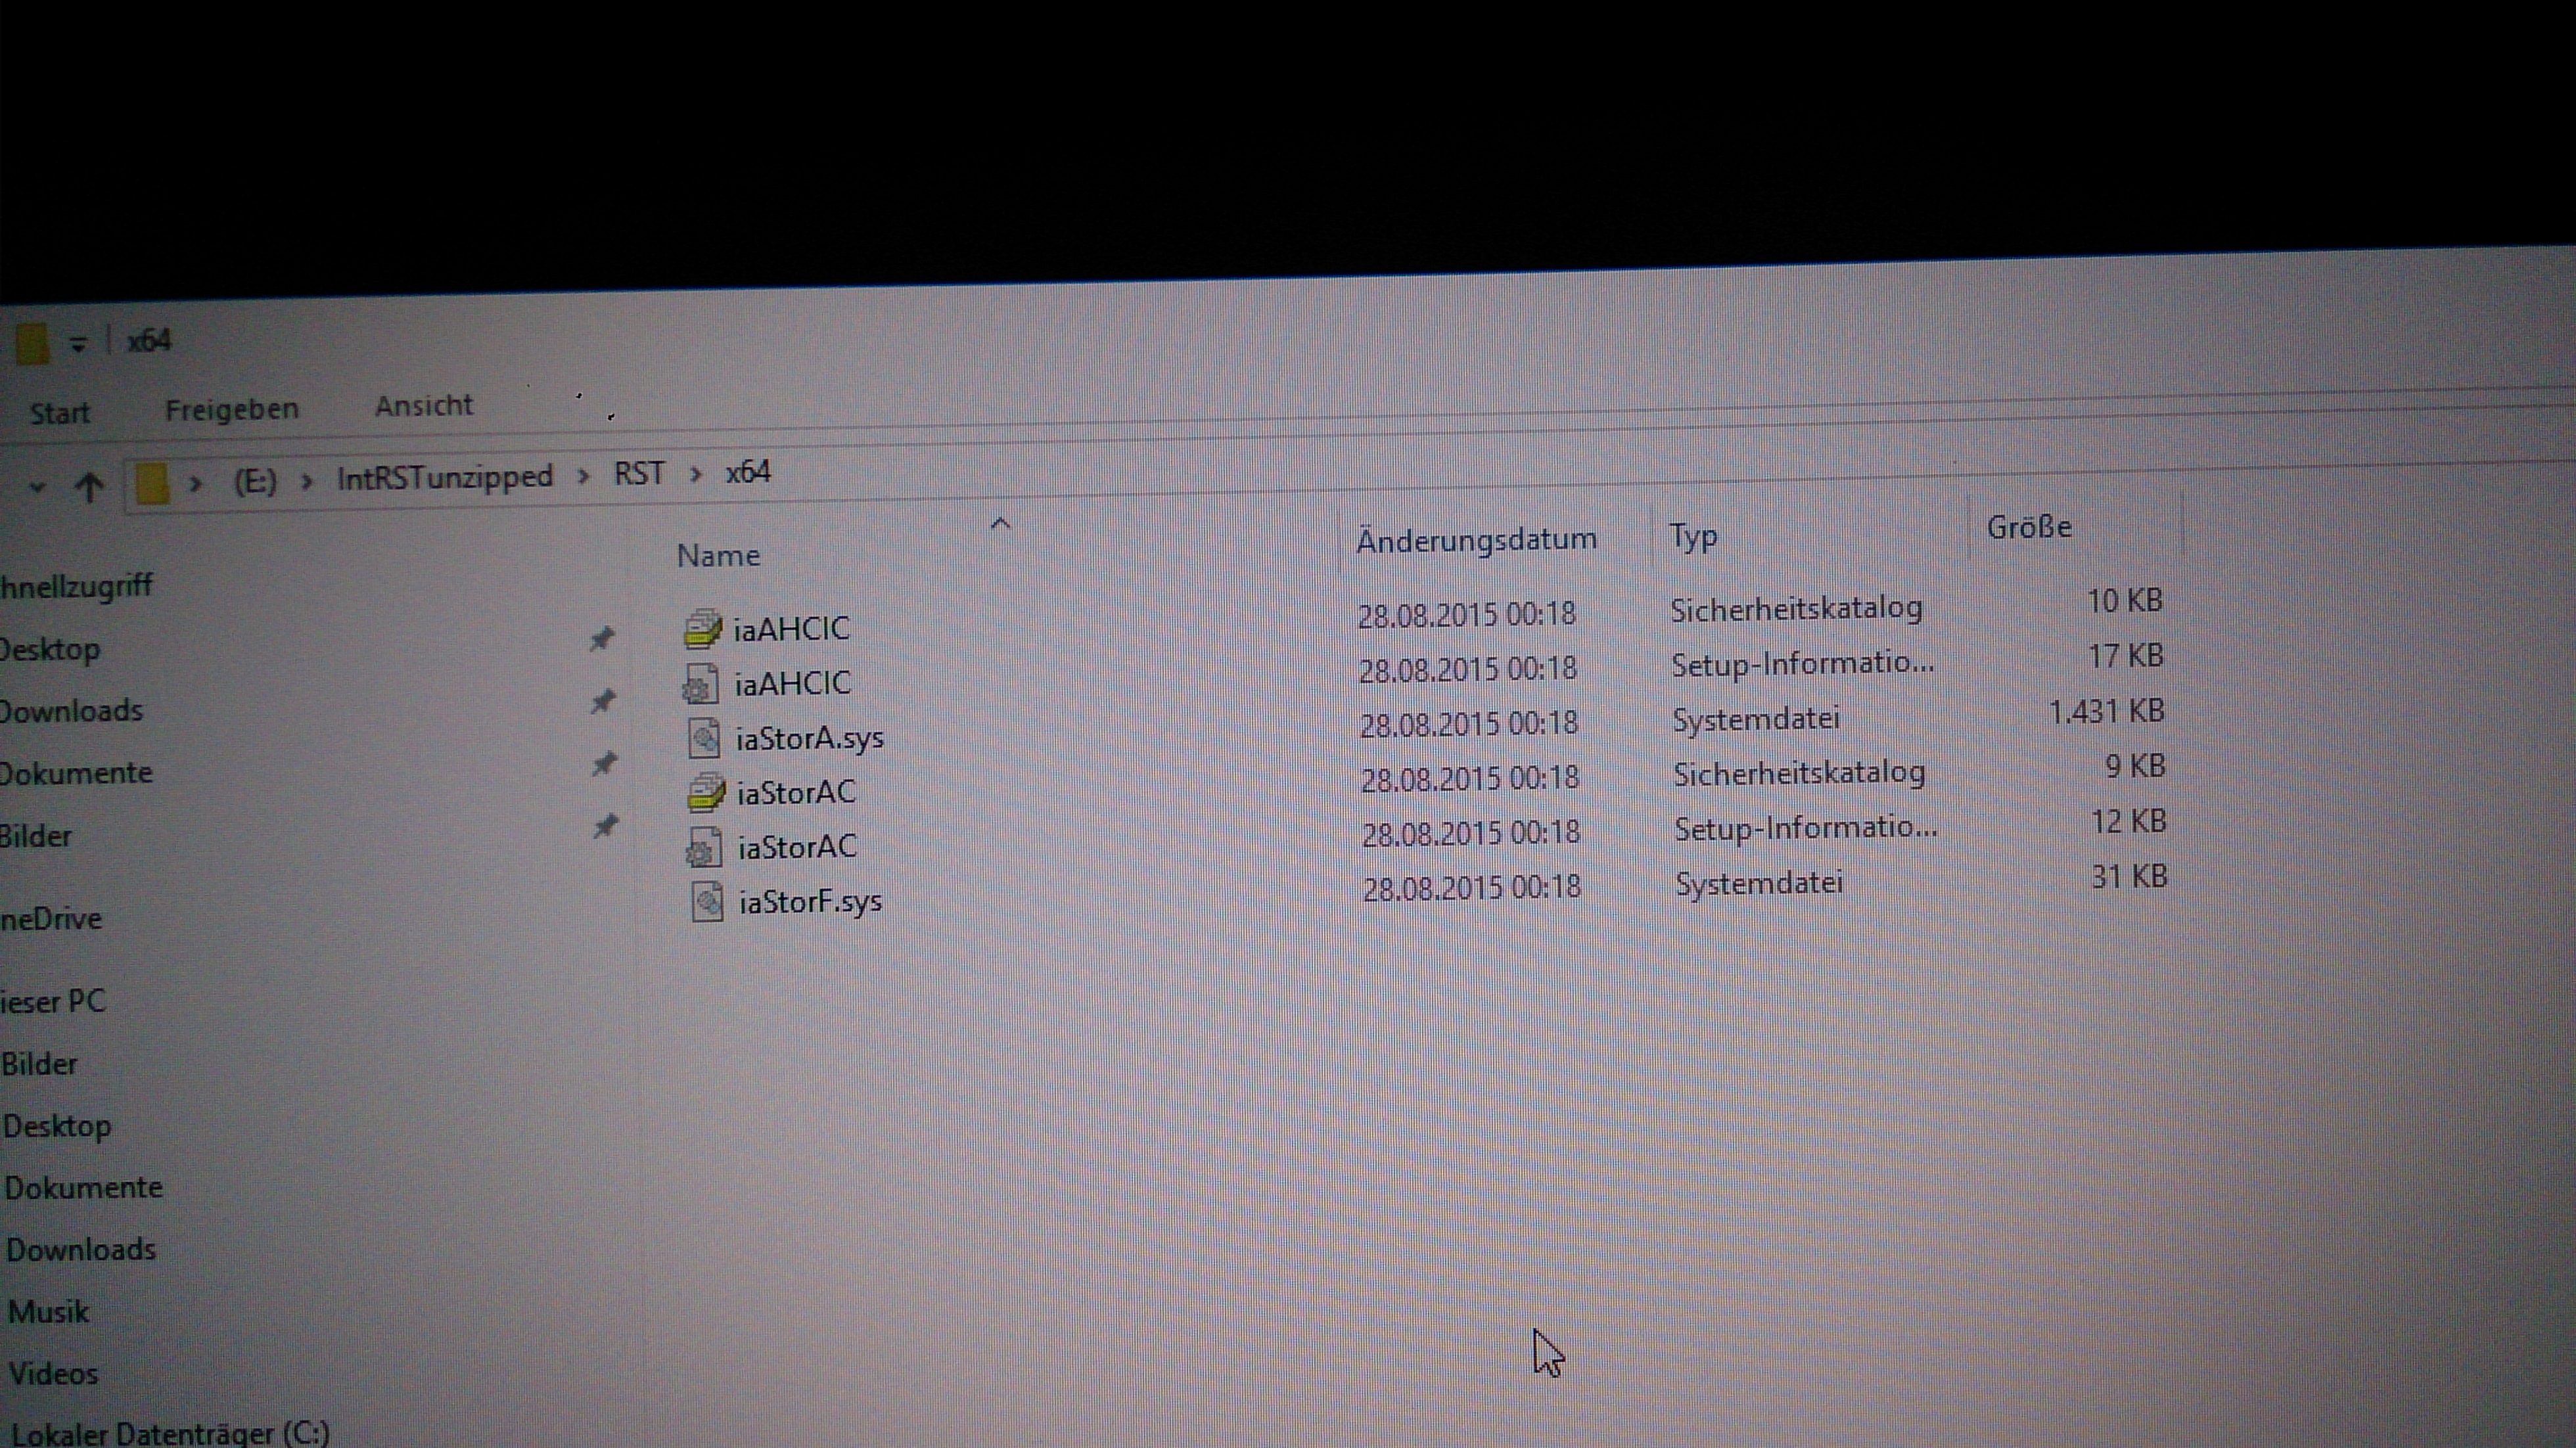The image size is (2576, 1448).
Task: Open the Ansicht ribbon tab
Action: point(423,406)
